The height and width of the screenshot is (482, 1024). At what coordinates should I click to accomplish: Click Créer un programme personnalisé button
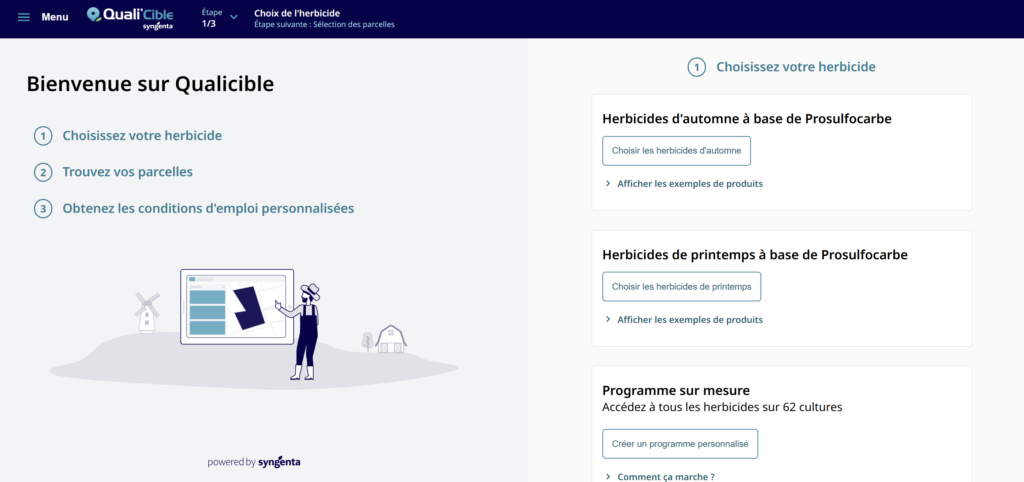[679, 443]
